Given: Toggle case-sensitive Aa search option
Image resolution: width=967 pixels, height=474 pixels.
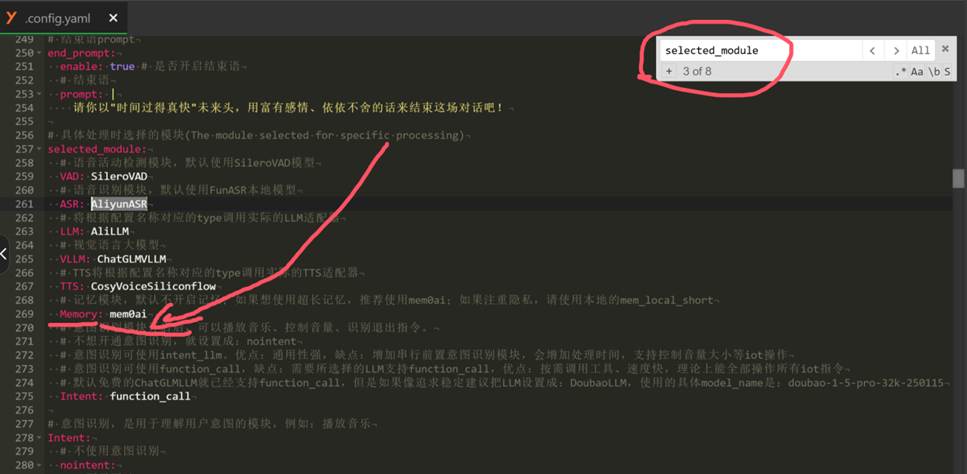Looking at the screenshot, I should [x=917, y=72].
